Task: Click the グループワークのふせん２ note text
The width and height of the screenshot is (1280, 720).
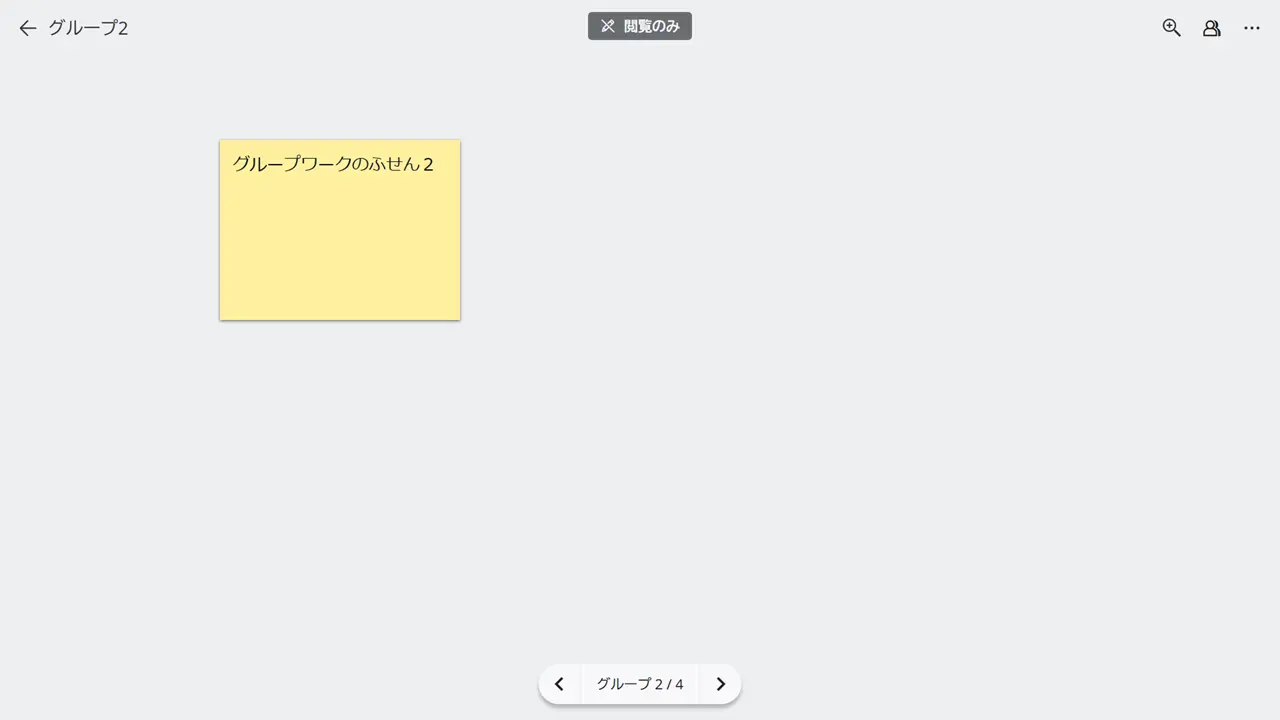Action: [x=331, y=164]
